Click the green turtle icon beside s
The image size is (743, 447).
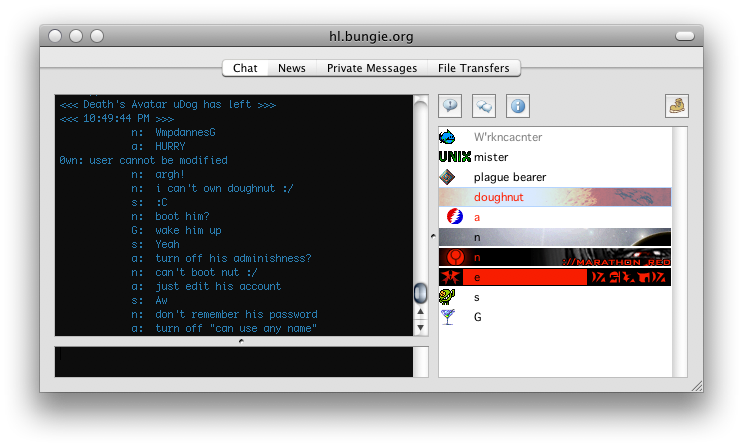(448, 297)
